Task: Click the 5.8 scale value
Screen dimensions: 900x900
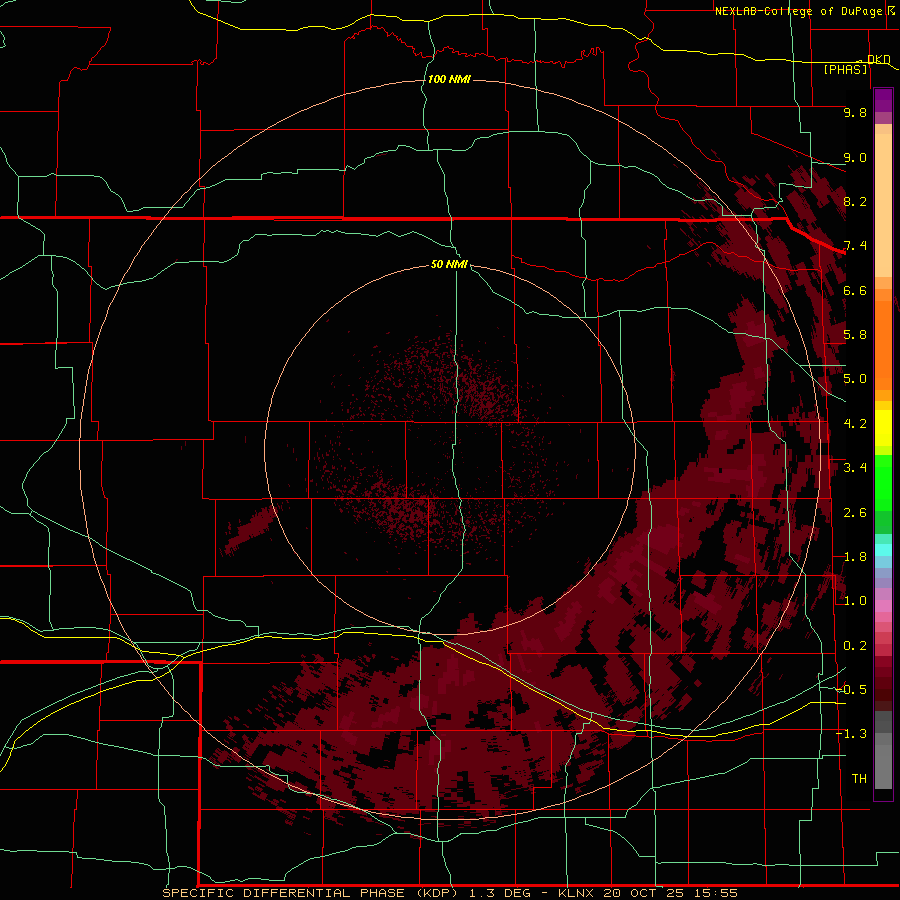Action: [x=855, y=335]
